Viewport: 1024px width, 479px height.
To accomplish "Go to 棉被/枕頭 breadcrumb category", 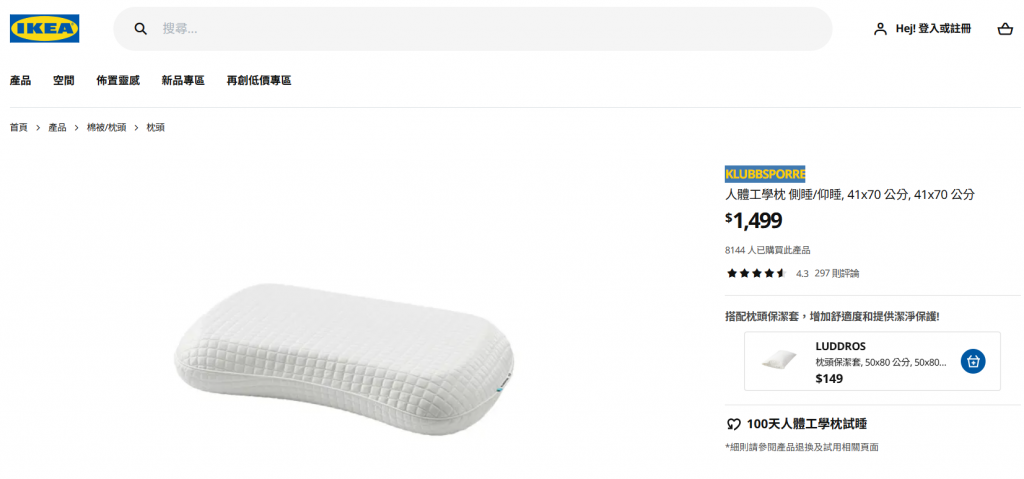I will click(x=106, y=128).
